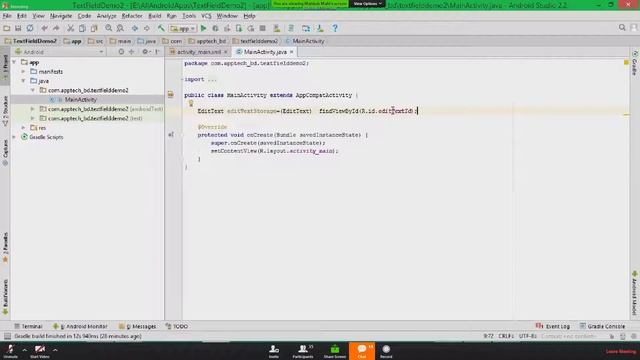This screenshot has width=640, height=360.
Task: Click the CRLF line separator status entry
Action: (506, 336)
